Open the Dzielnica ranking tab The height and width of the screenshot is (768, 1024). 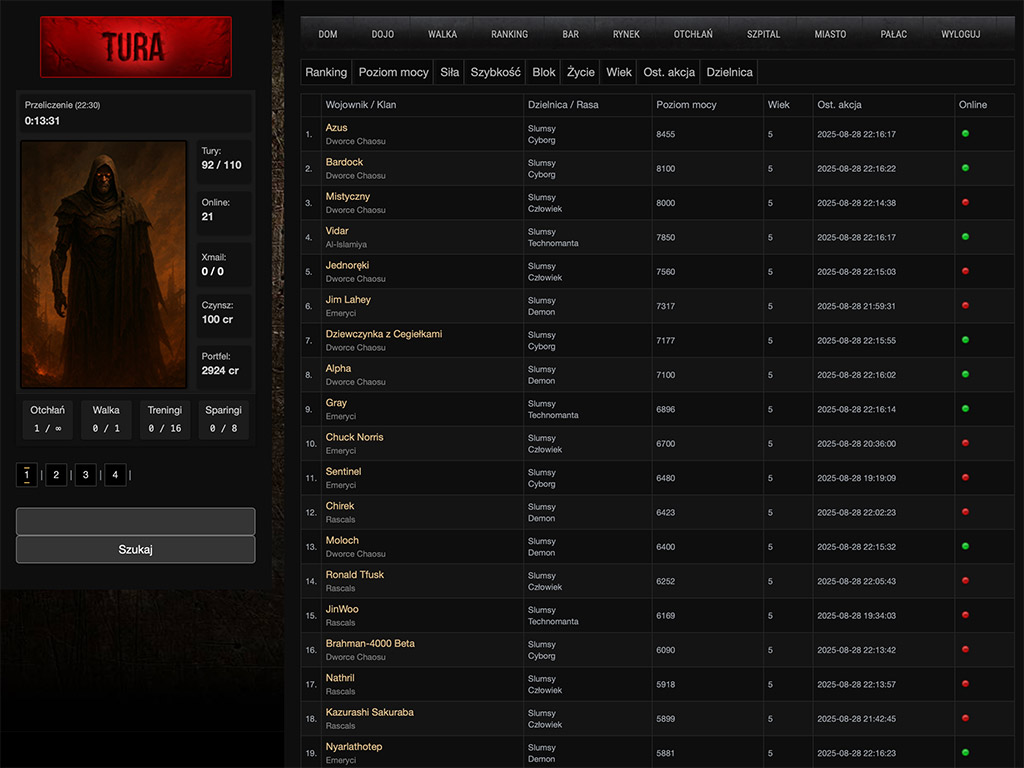(729, 72)
